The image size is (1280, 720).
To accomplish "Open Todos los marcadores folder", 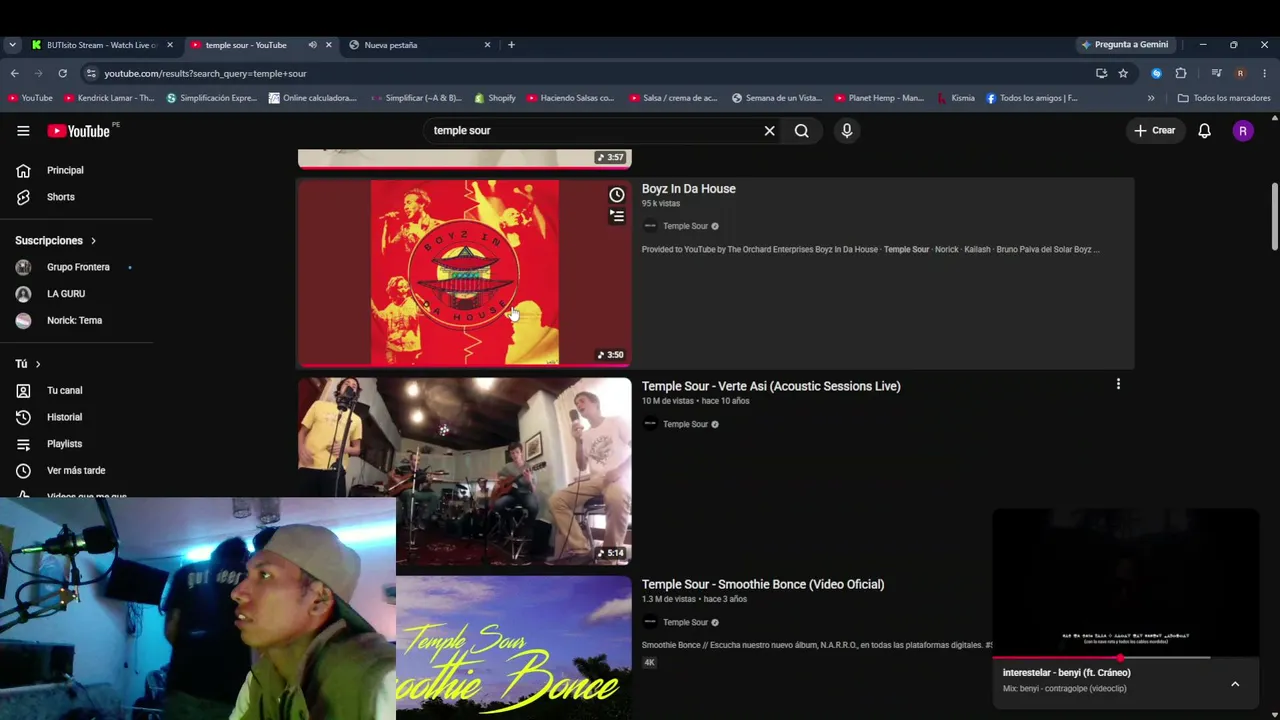I will pyautogui.click(x=1224, y=98).
